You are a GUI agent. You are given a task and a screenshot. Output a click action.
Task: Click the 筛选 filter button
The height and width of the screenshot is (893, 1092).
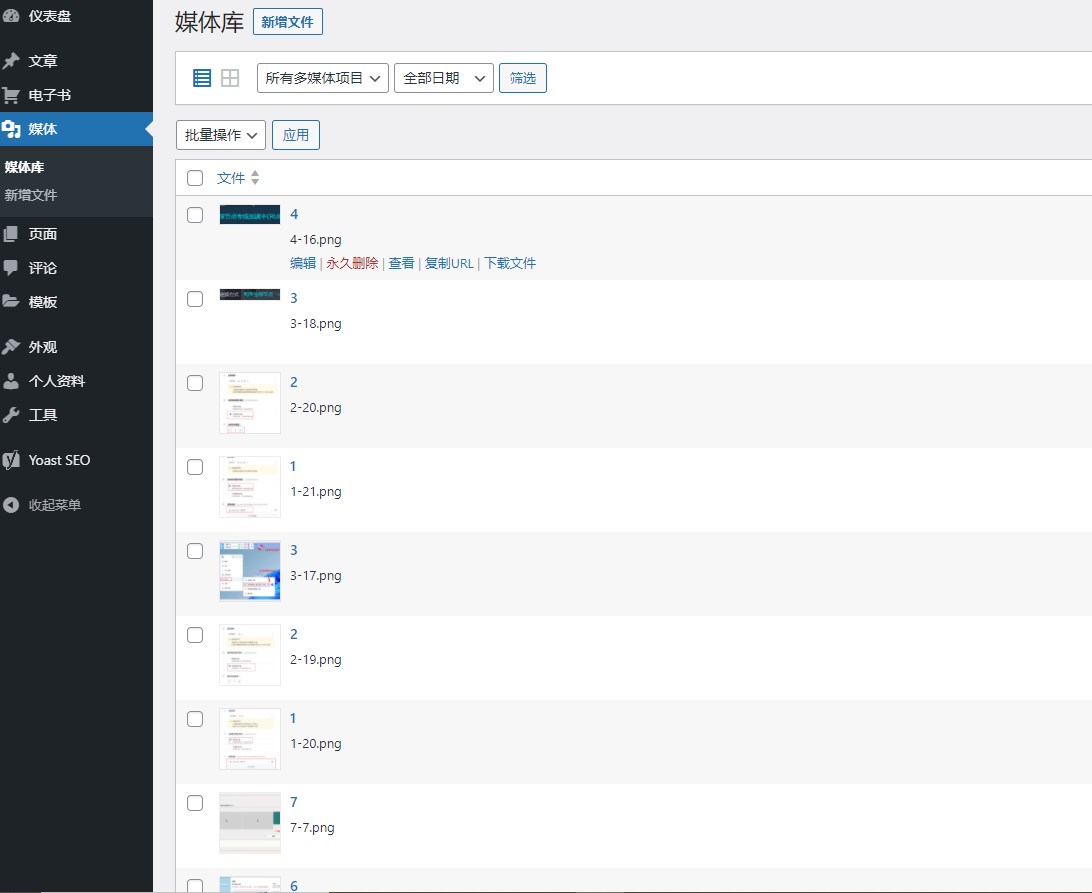(x=523, y=78)
